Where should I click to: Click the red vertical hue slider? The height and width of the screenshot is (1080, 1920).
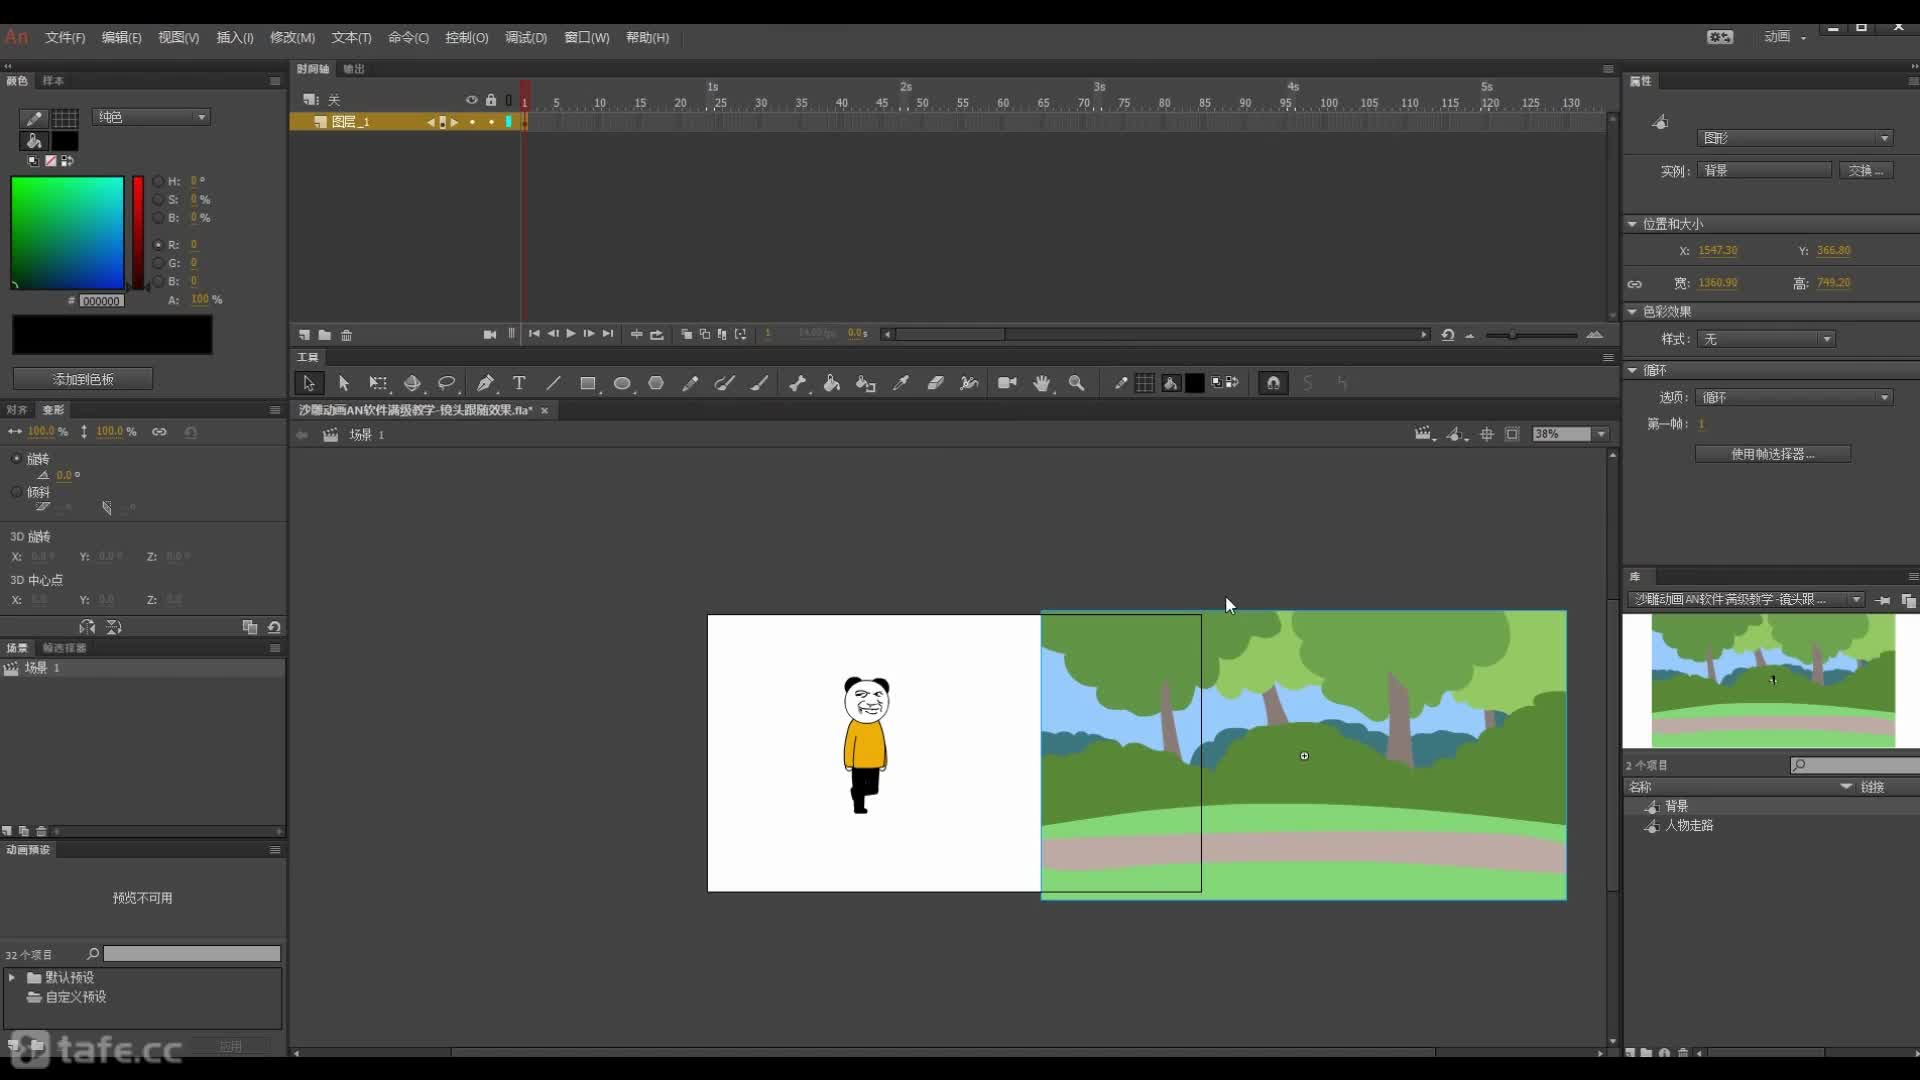pos(138,233)
